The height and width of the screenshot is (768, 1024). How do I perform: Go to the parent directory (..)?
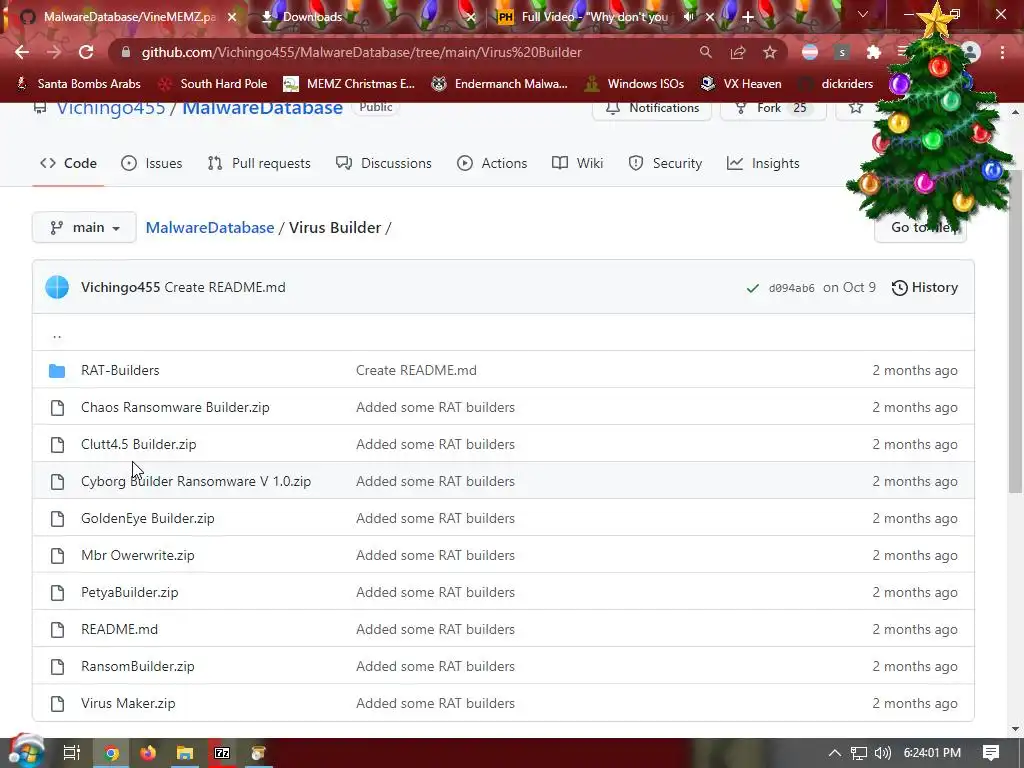tap(57, 334)
